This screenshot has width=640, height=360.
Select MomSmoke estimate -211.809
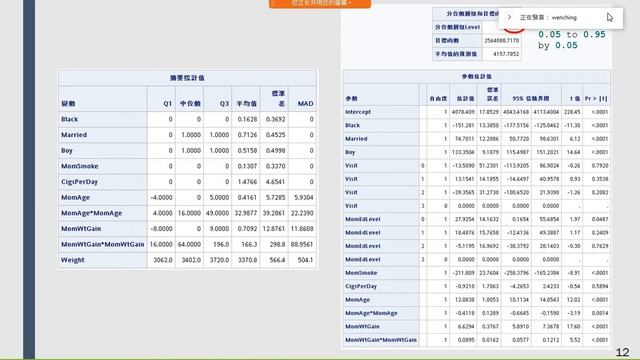[x=463, y=273]
